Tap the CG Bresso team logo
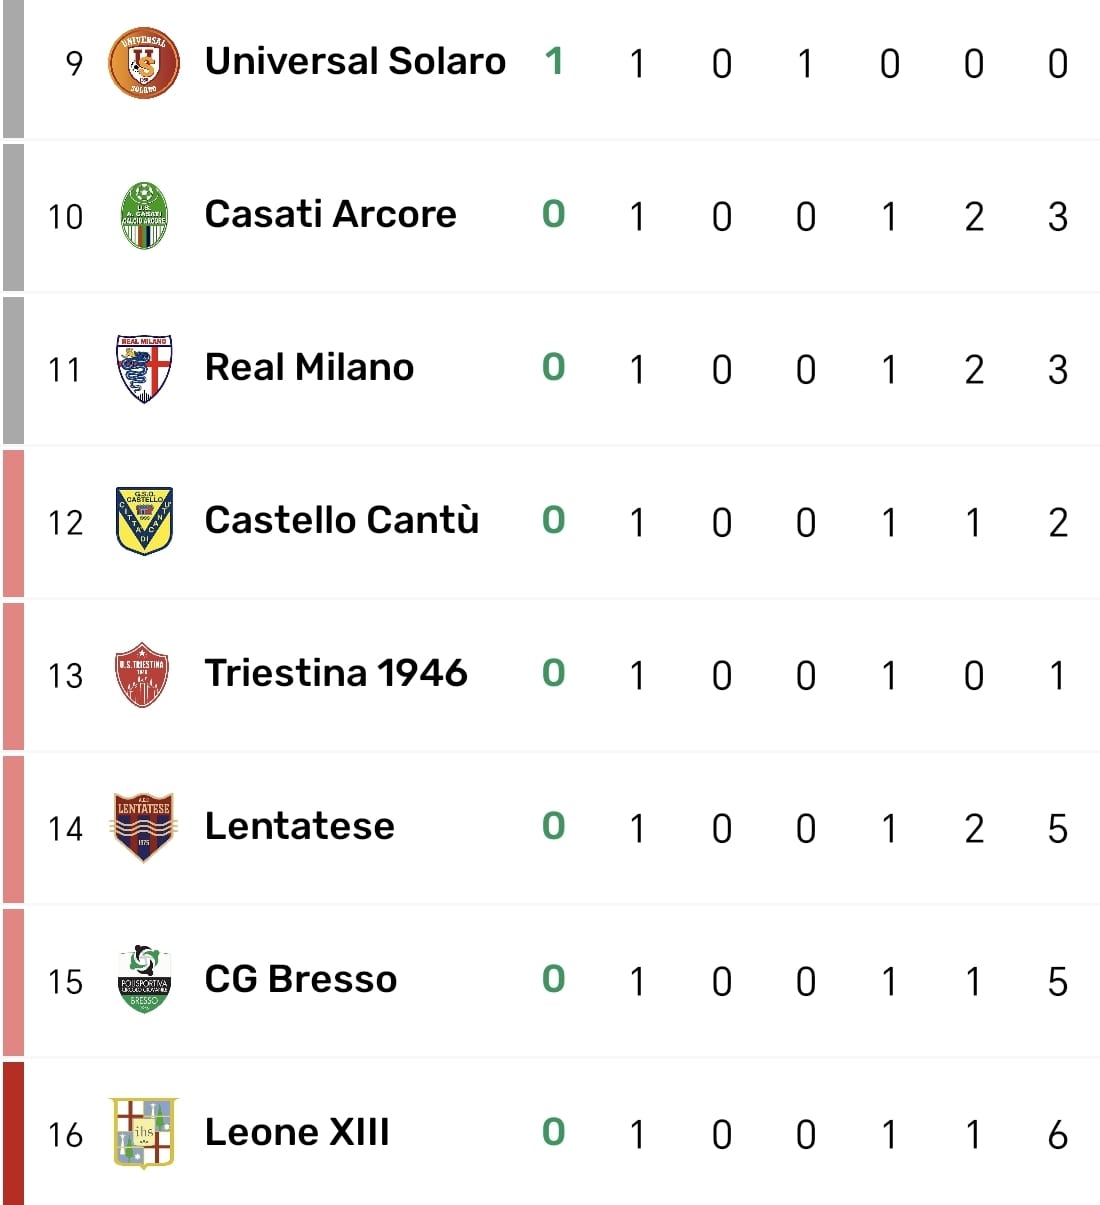The height and width of the screenshot is (1205, 1100). coord(144,980)
